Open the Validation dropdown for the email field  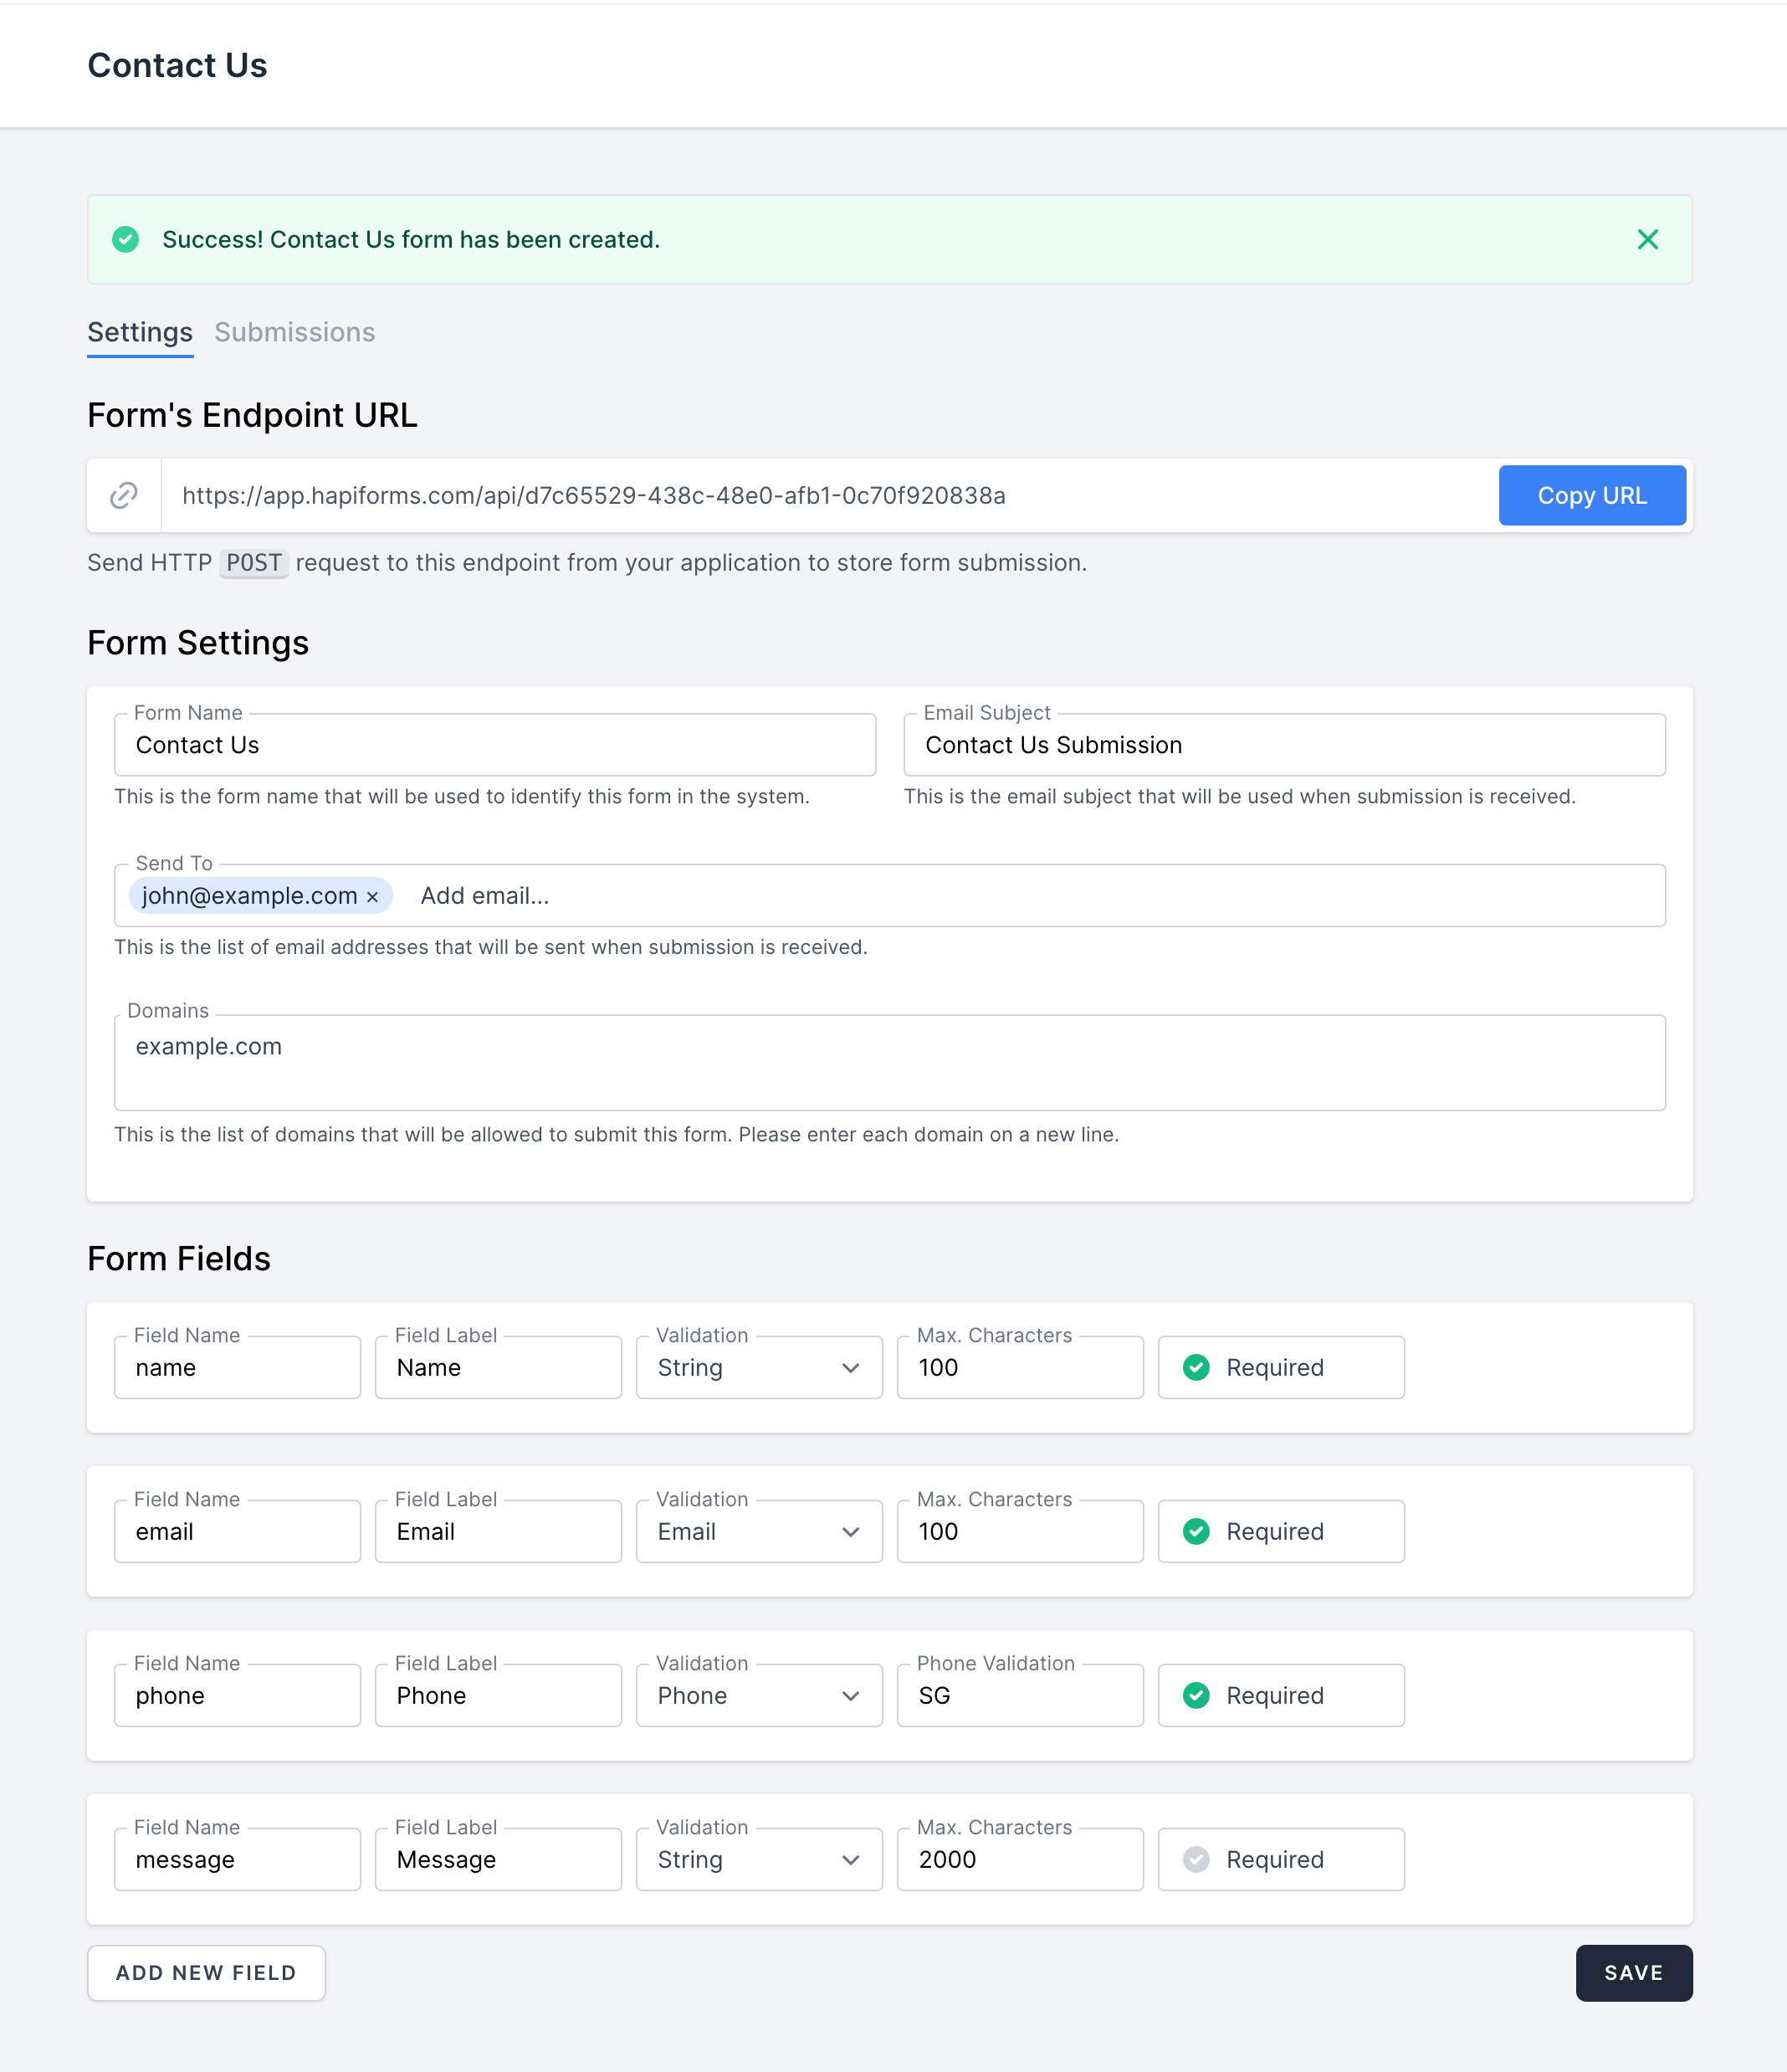(758, 1531)
